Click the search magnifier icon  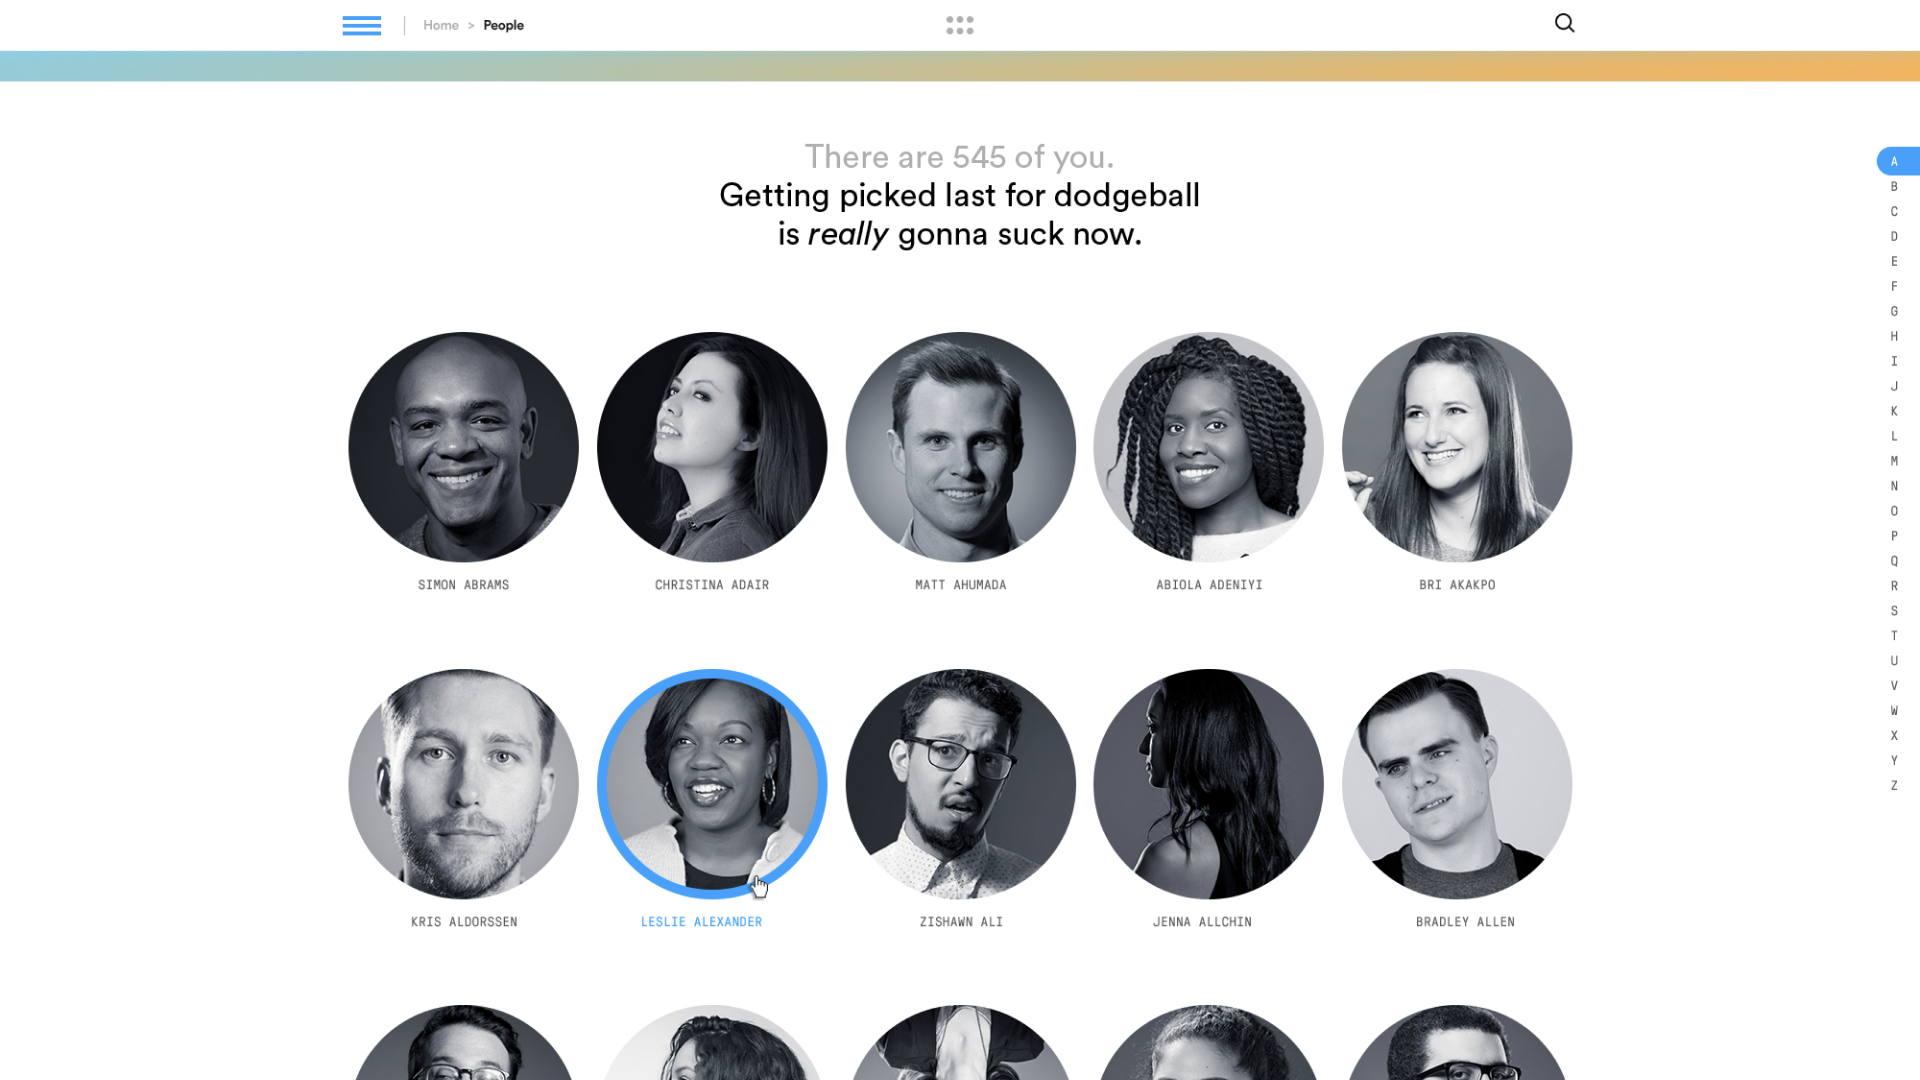tap(1565, 23)
